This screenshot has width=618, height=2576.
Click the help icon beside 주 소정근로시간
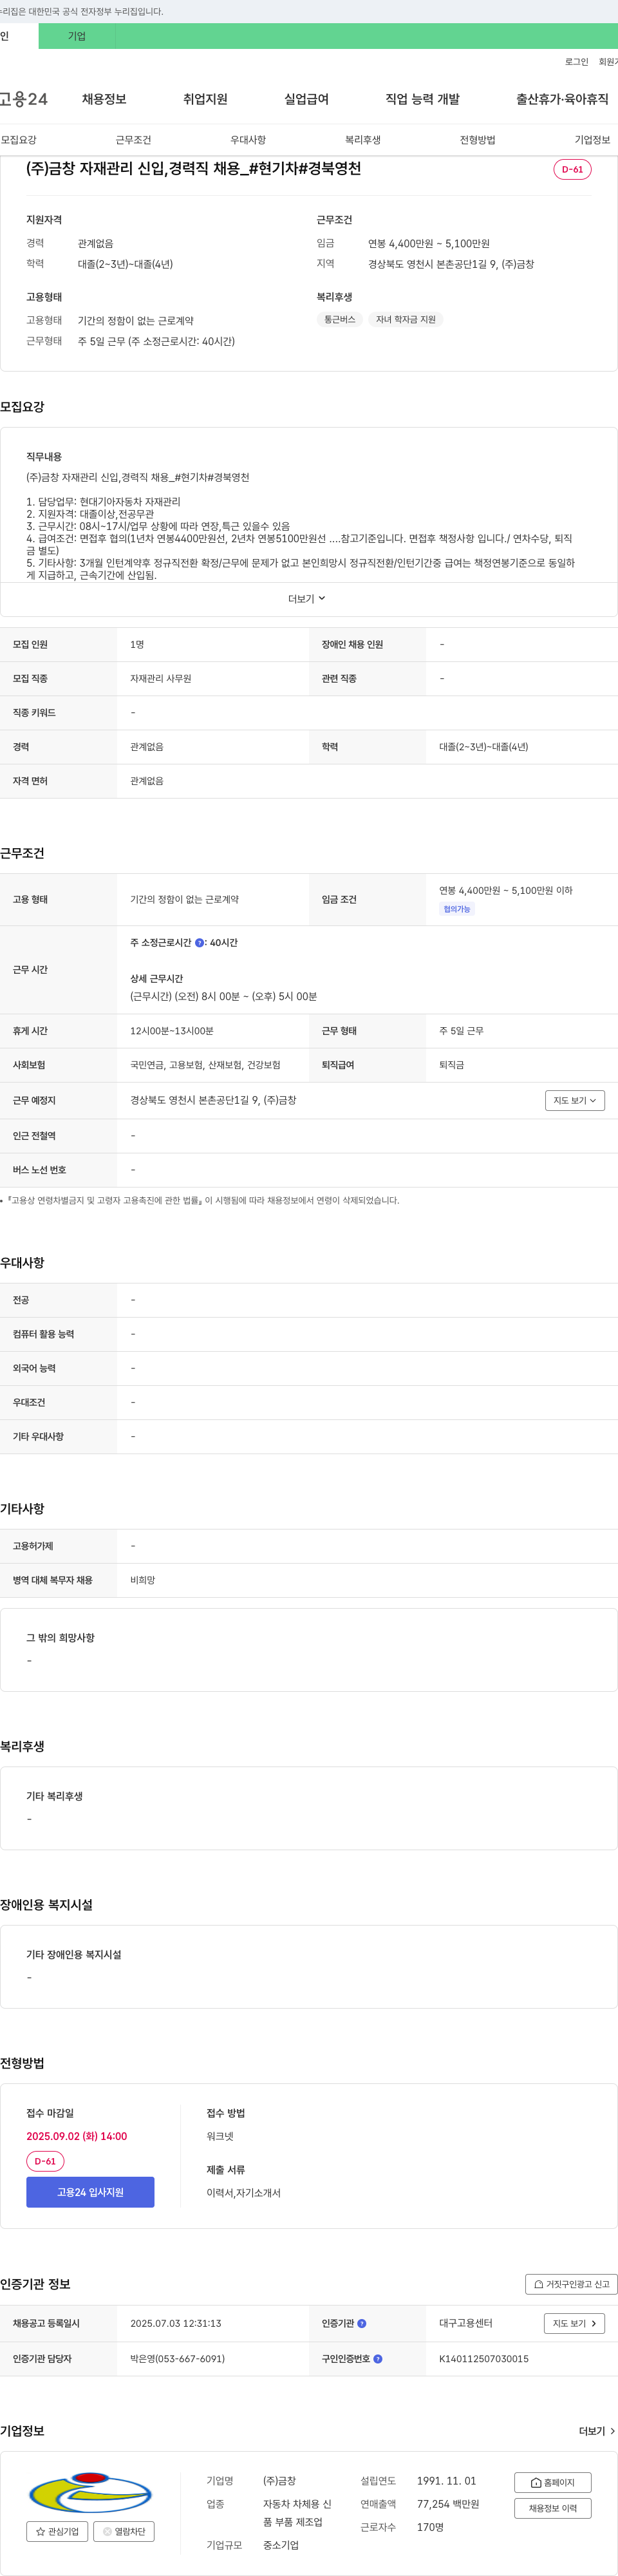199,942
